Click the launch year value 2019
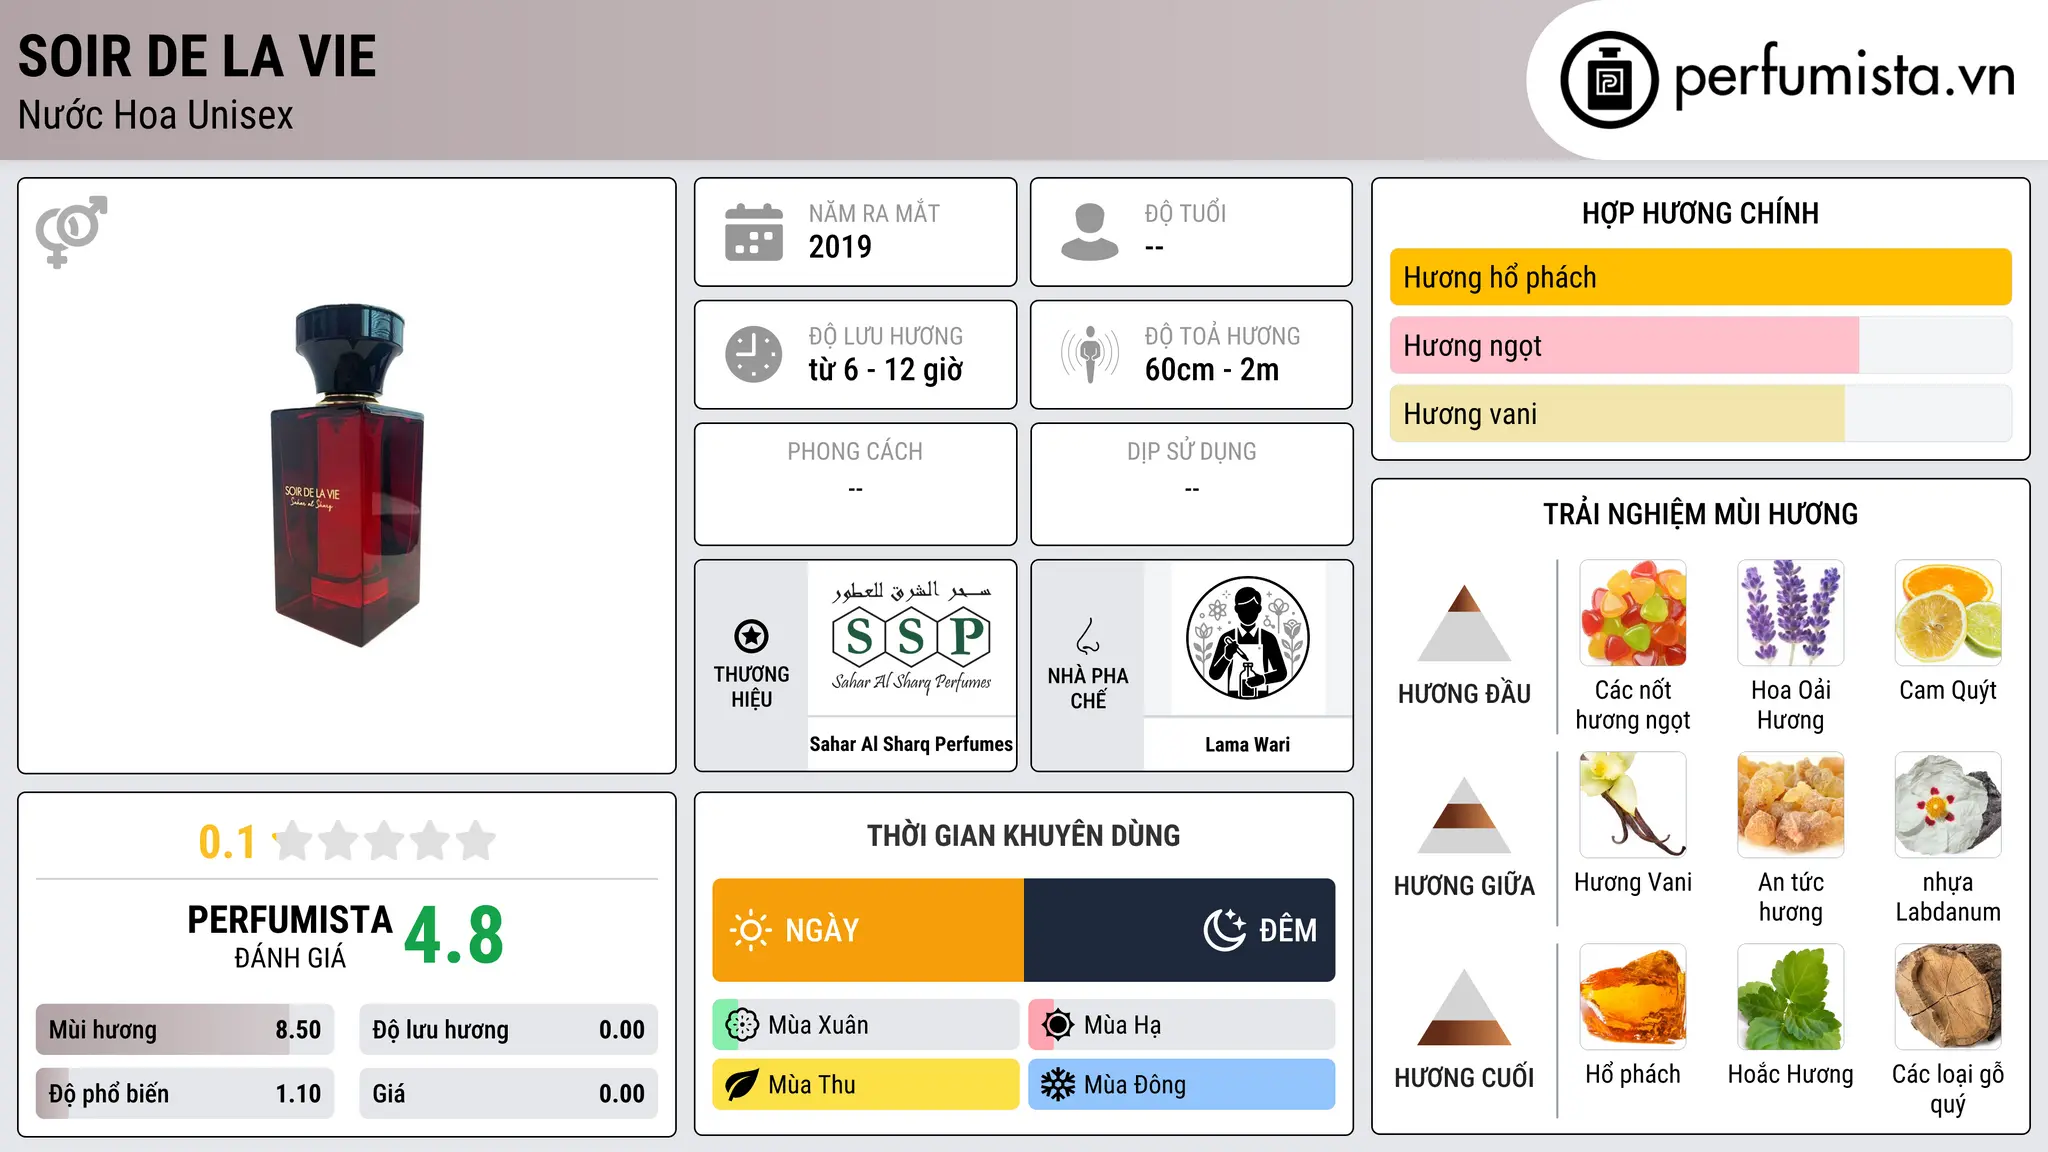The height and width of the screenshot is (1152, 2048). click(840, 246)
